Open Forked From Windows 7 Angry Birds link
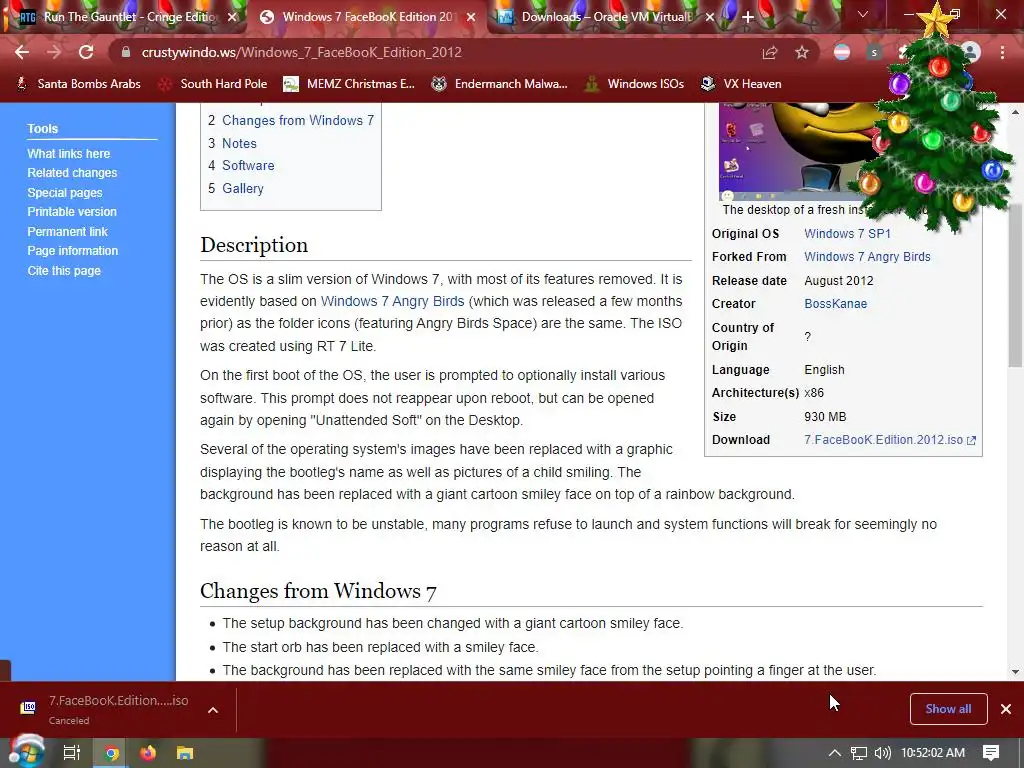Screen dimensions: 1024x768 pos(867,257)
